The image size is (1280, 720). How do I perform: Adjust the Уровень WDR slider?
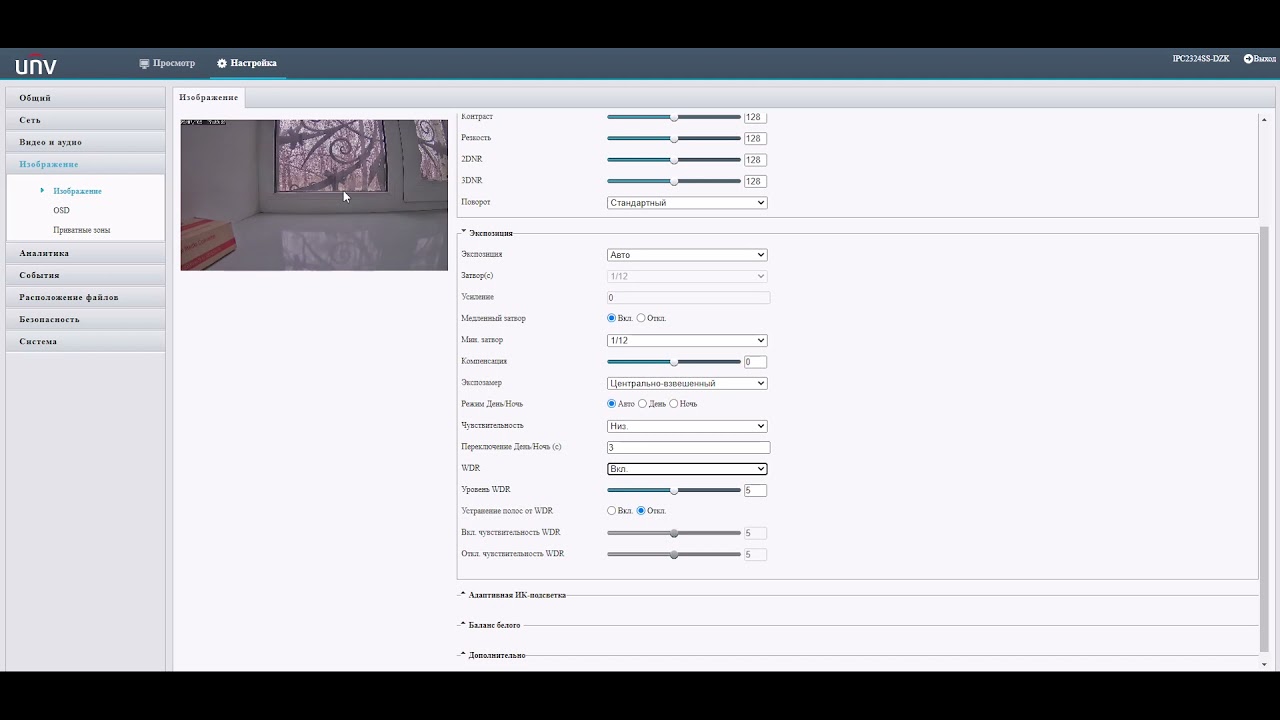[x=674, y=490]
